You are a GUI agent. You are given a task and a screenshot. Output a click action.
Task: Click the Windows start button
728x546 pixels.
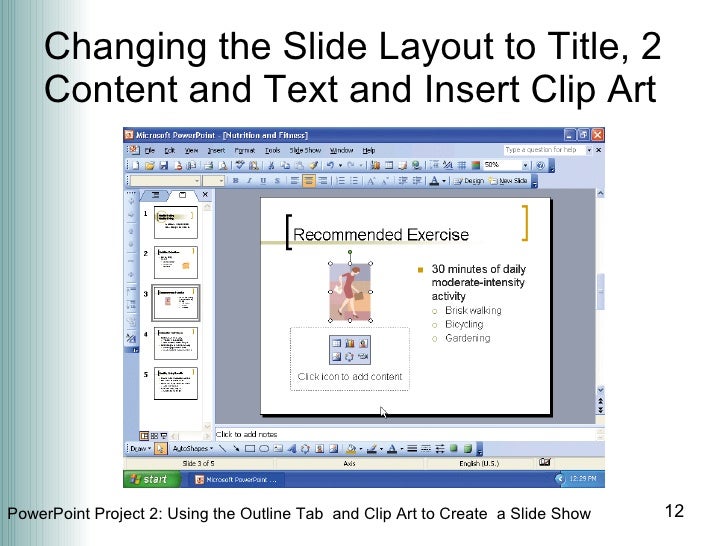click(x=151, y=479)
